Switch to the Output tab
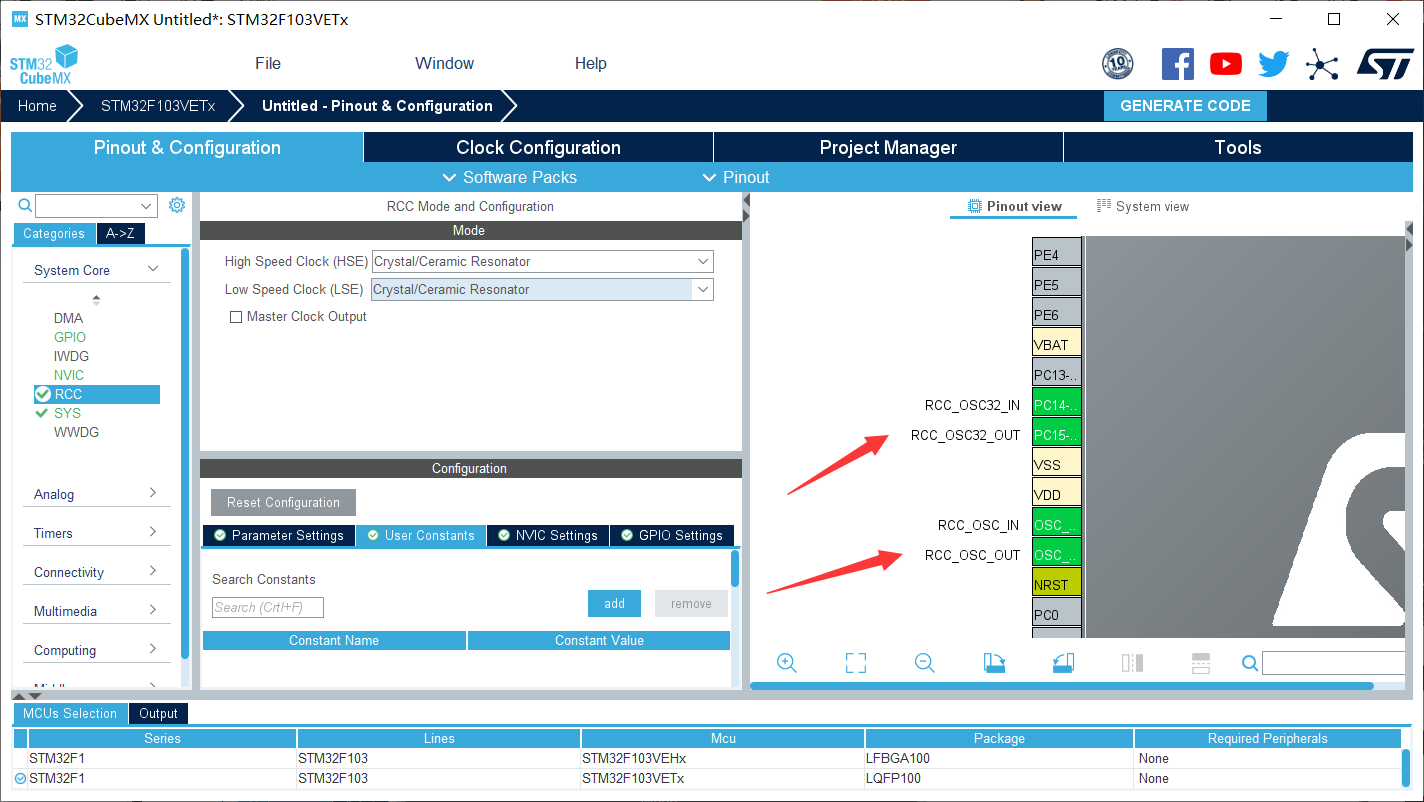This screenshot has height=802, width=1424. 158,713
